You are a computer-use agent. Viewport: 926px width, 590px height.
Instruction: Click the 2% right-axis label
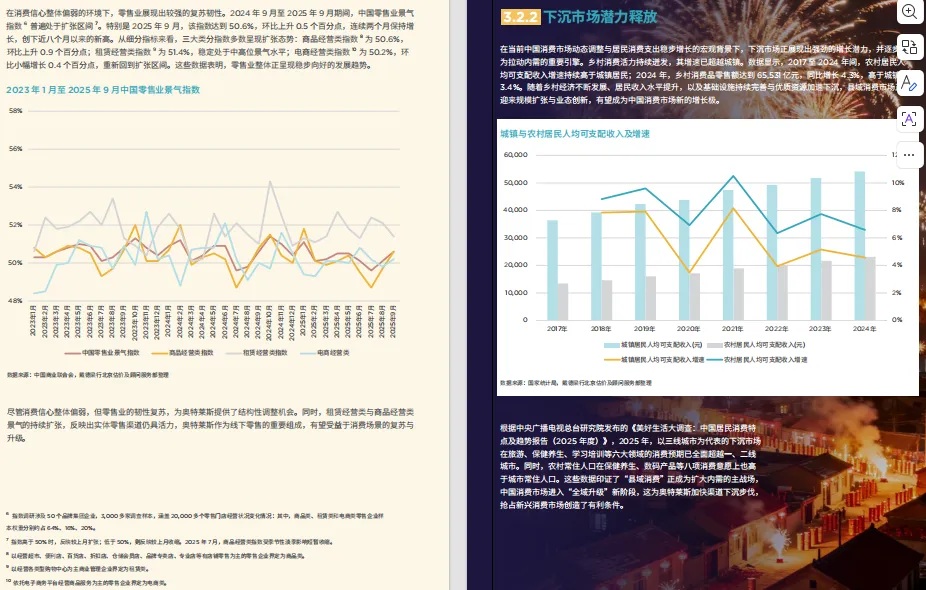coord(896,292)
